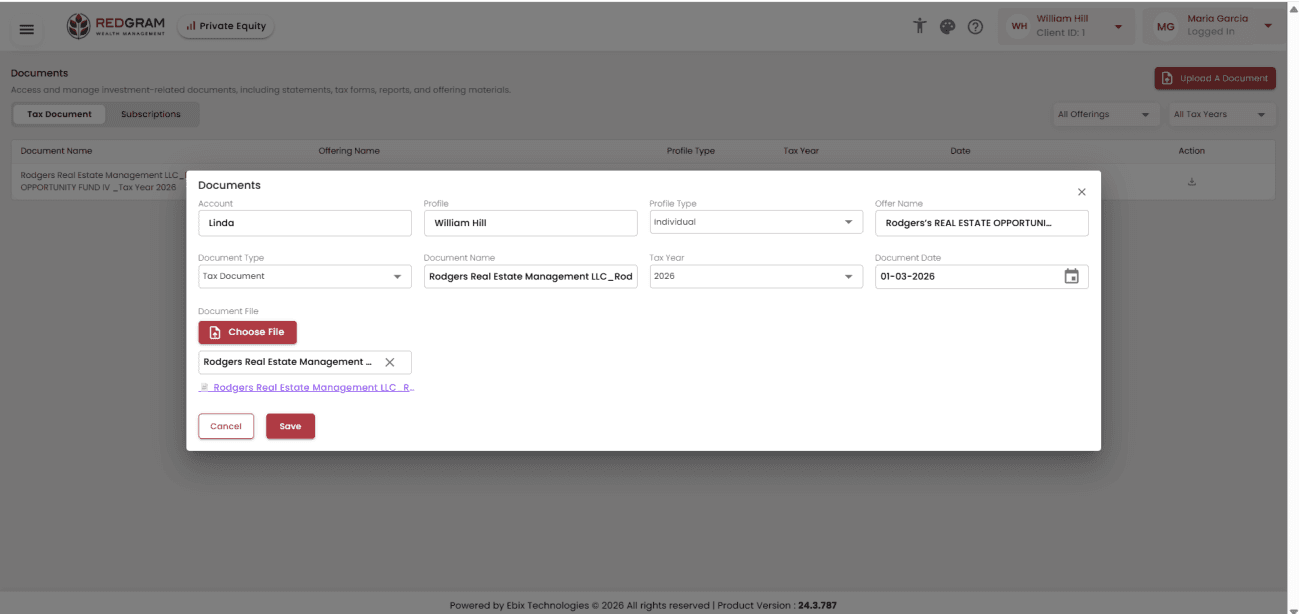This screenshot has height=614, width=1299.
Task: Click the Profile Type column header
Action: point(691,151)
